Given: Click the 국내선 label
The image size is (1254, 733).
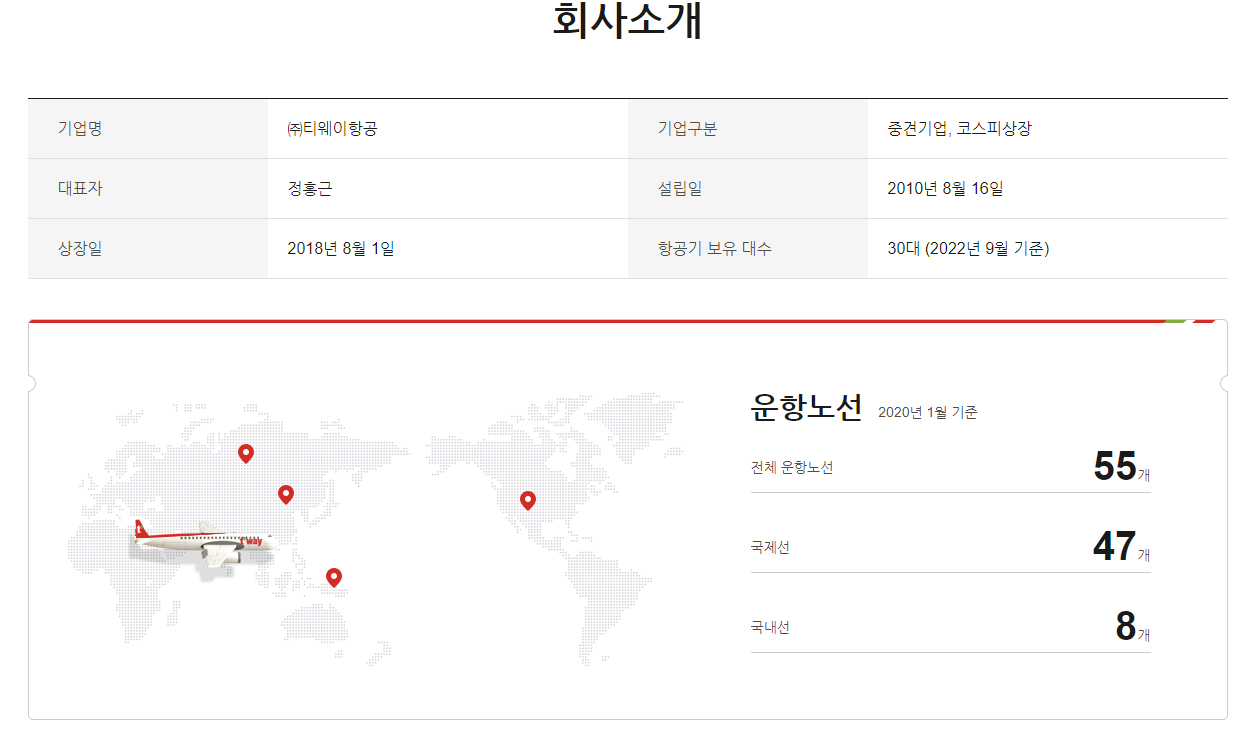Looking at the screenshot, I should tap(770, 628).
